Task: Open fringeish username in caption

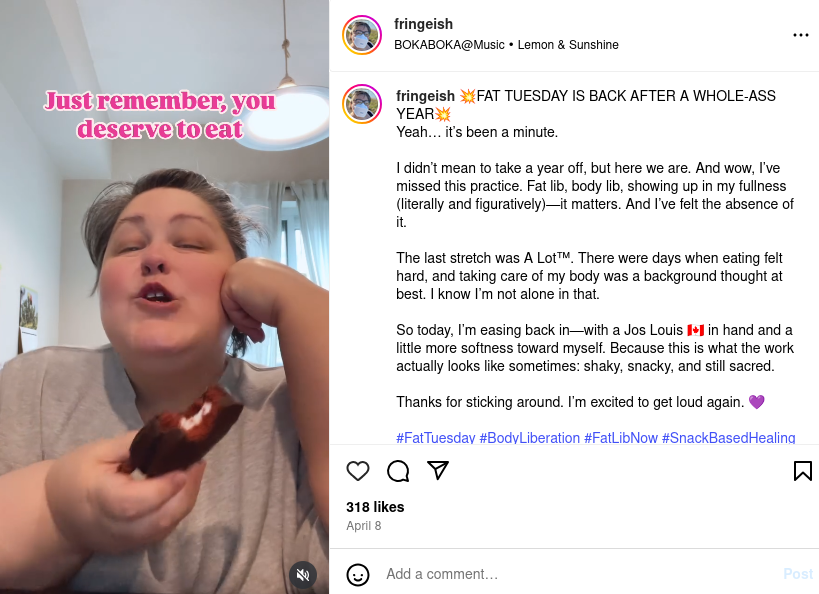Action: (x=425, y=96)
